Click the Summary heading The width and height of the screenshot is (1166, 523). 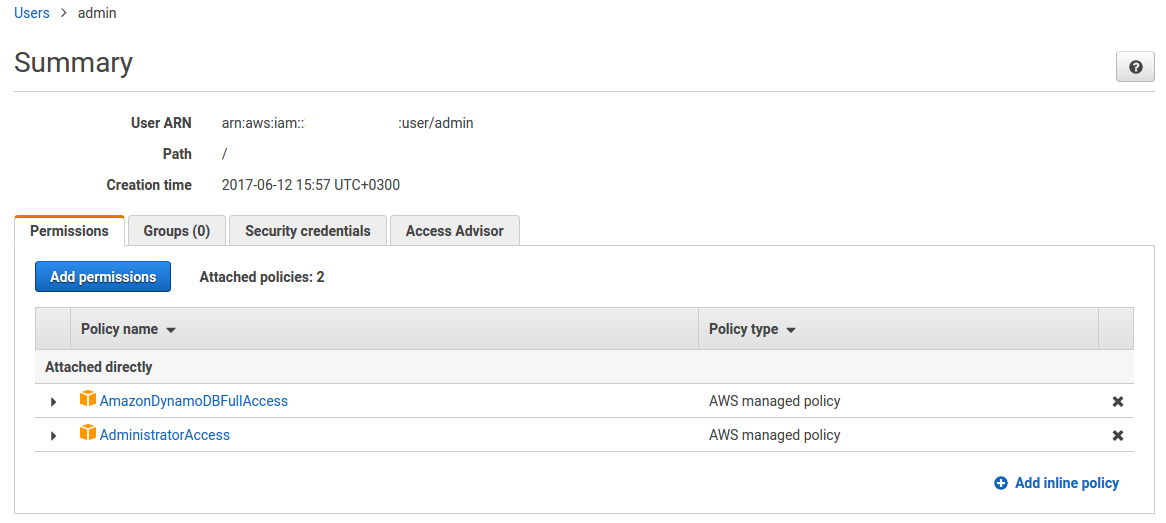(73, 62)
